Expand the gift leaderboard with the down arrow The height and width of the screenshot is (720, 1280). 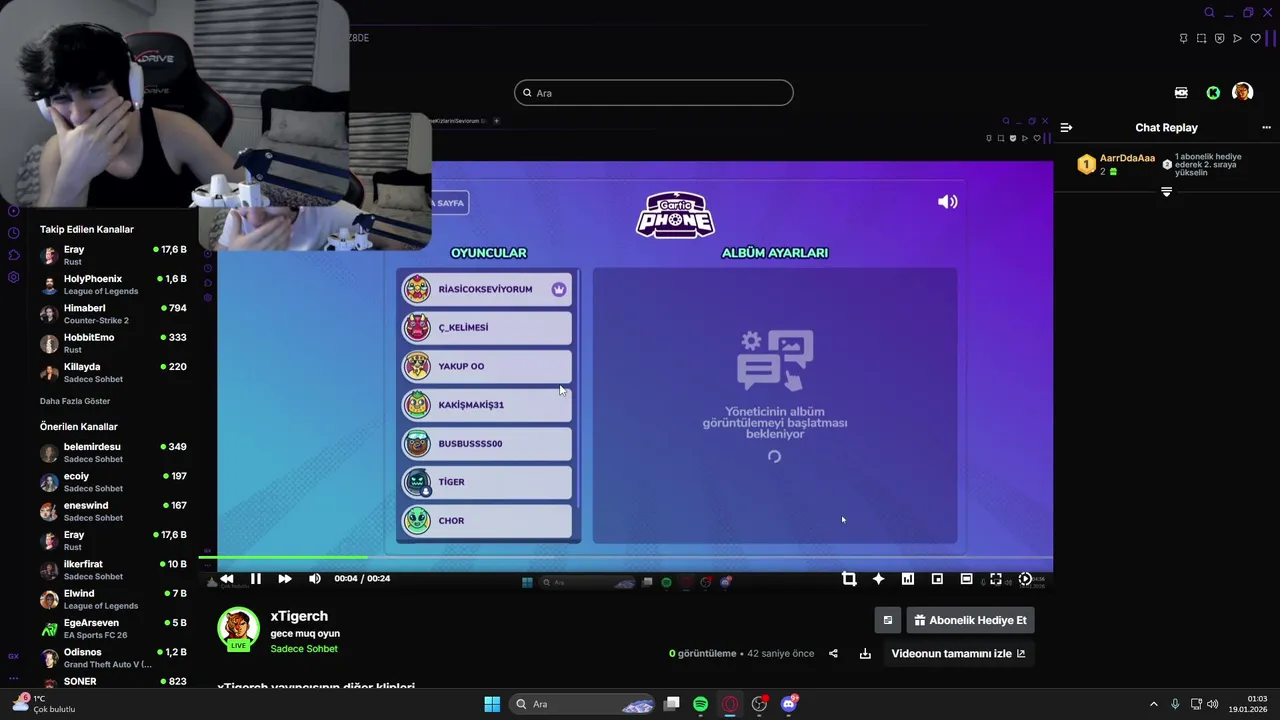point(1166,191)
